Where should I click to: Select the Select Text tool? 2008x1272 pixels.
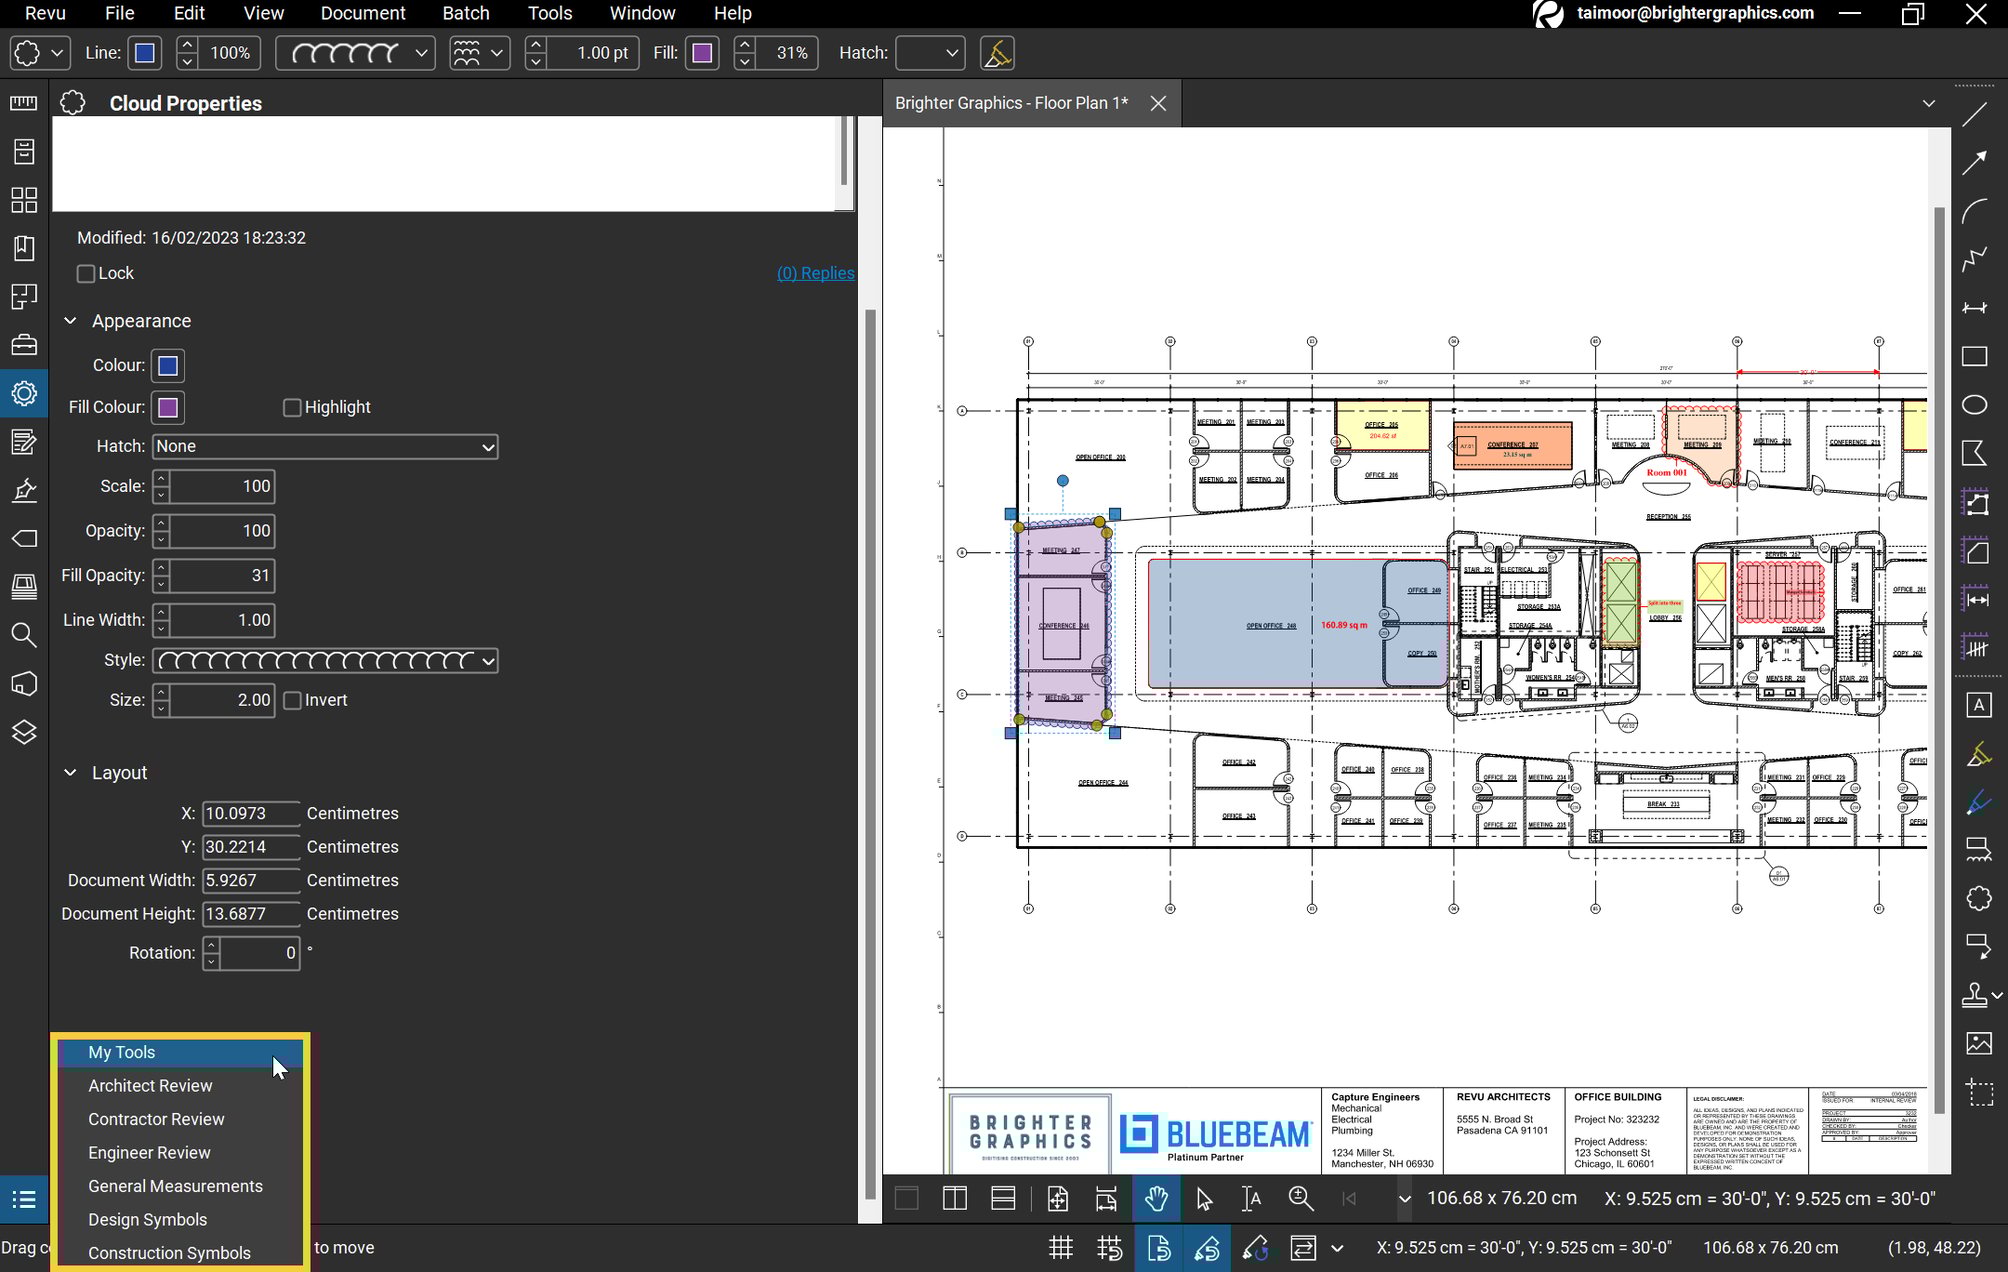point(1250,1198)
